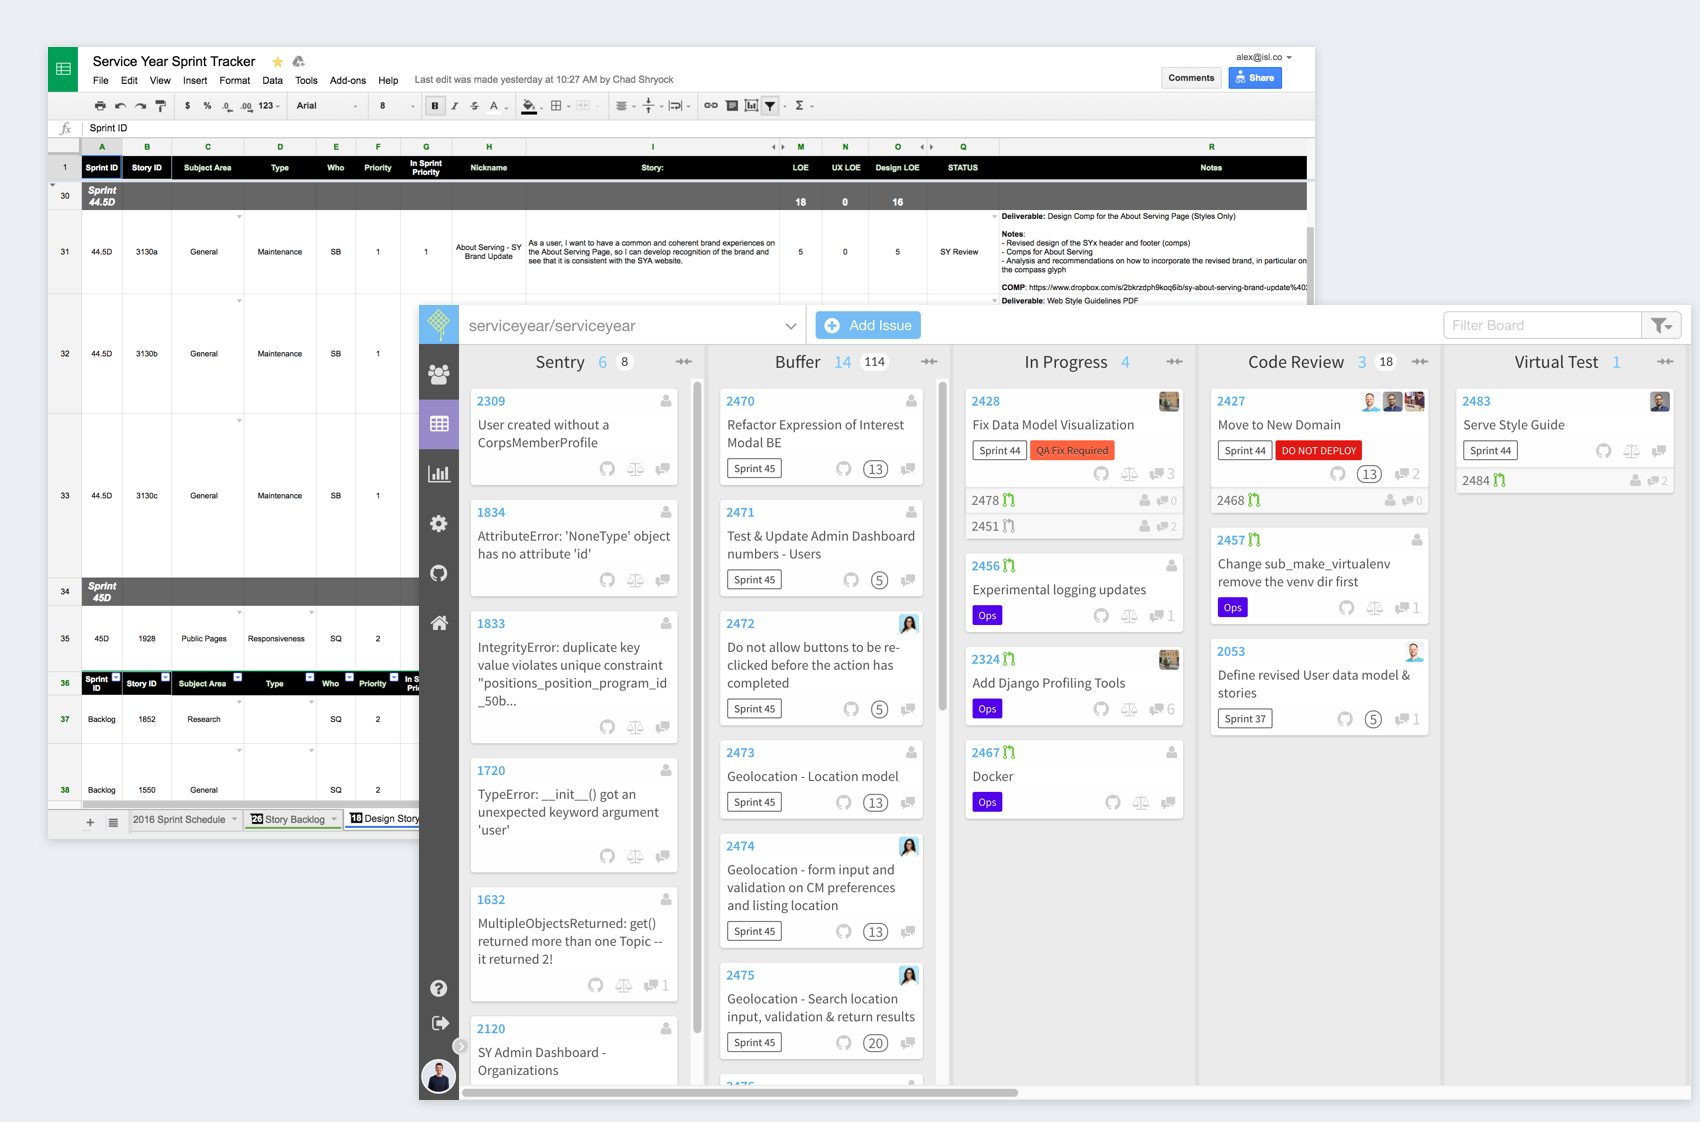Screen dimensions: 1700x1122
Task: Click the blue Share button in Sheets
Action: (1255, 78)
